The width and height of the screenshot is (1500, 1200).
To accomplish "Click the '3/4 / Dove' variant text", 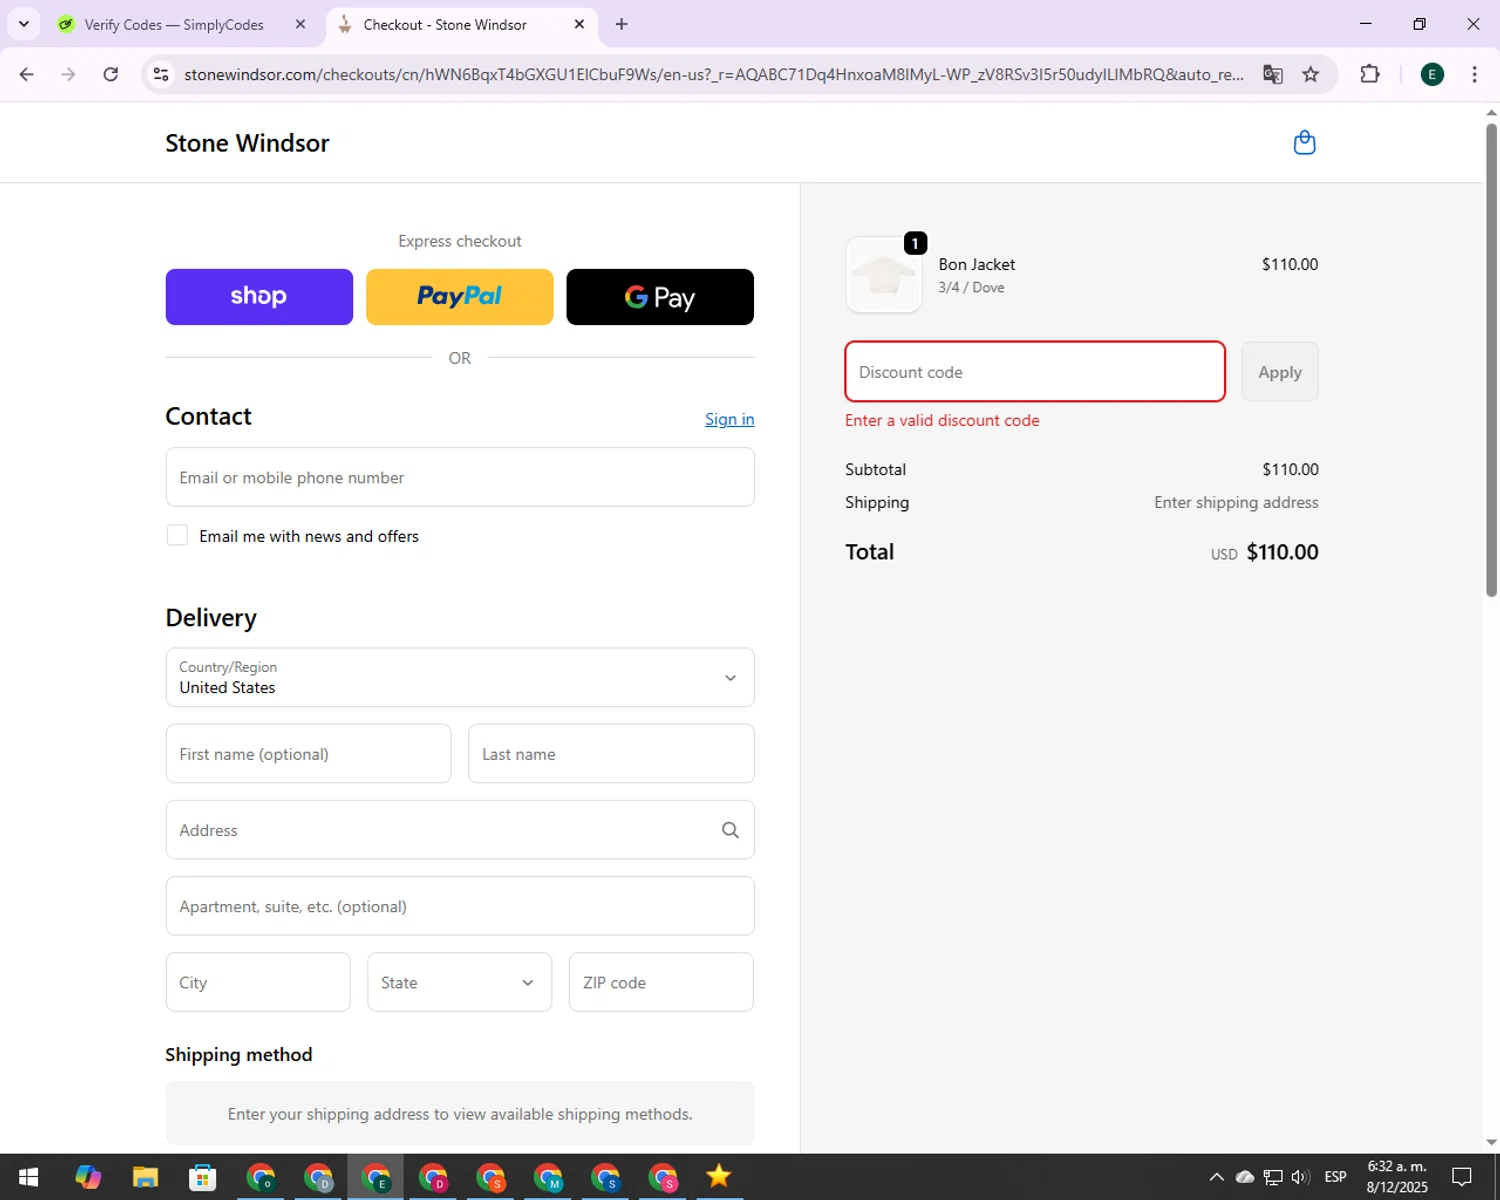I will tap(971, 287).
